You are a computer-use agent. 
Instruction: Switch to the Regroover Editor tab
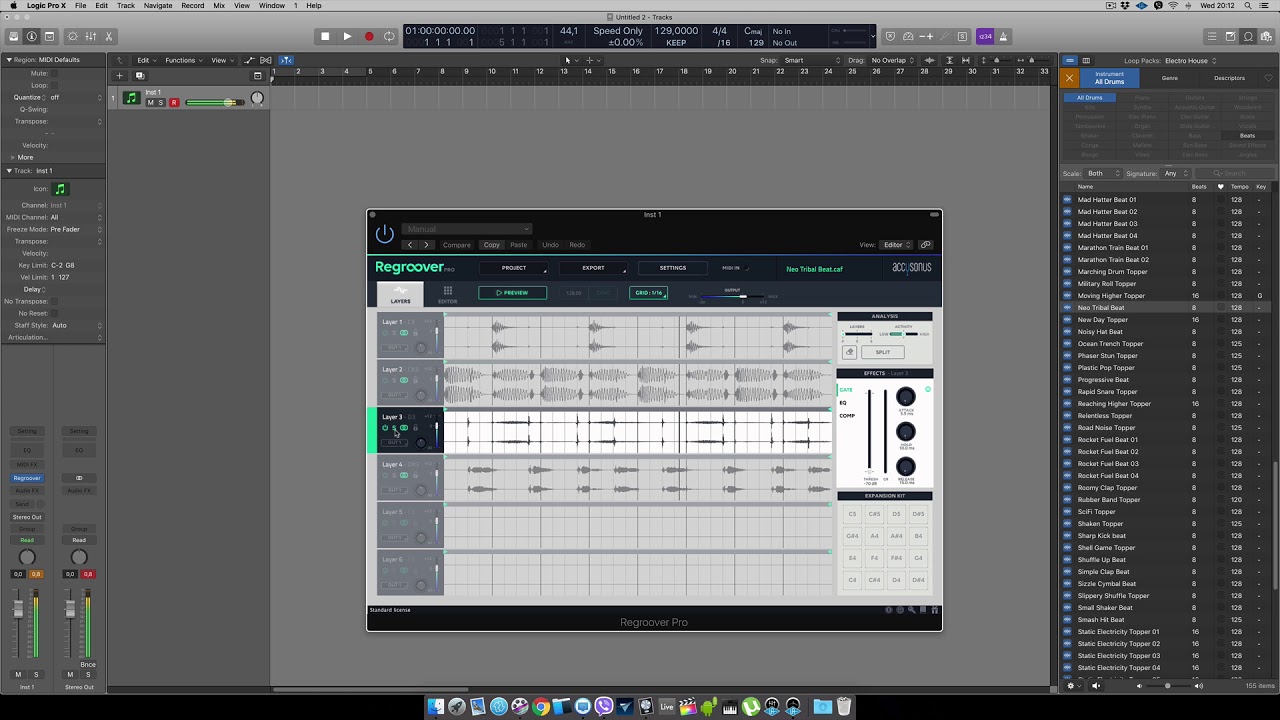(x=447, y=295)
